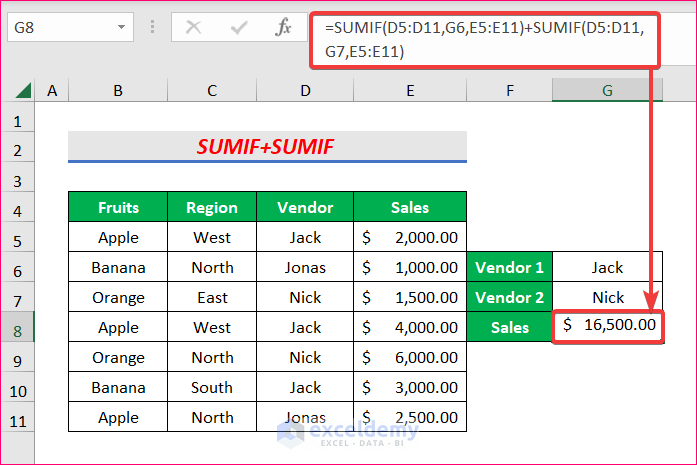Select Banana cell in row 10

[x=118, y=387]
